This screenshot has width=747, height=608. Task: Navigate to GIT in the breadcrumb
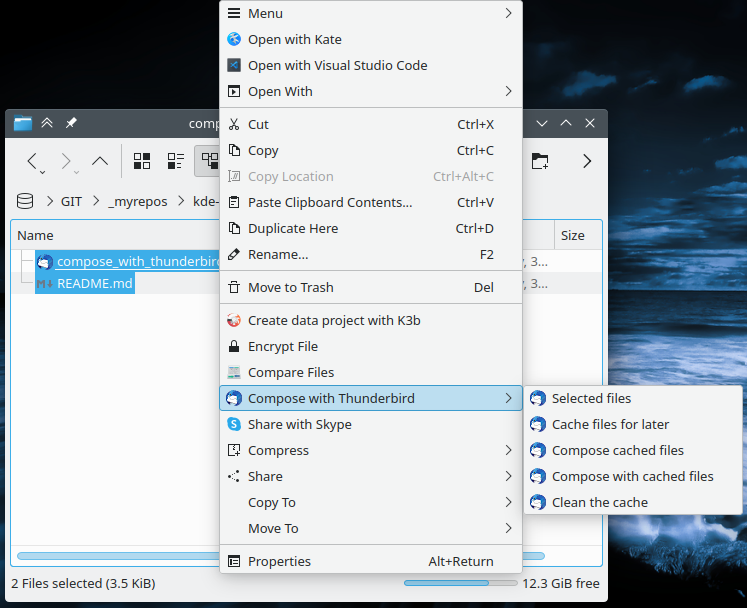(x=71, y=202)
